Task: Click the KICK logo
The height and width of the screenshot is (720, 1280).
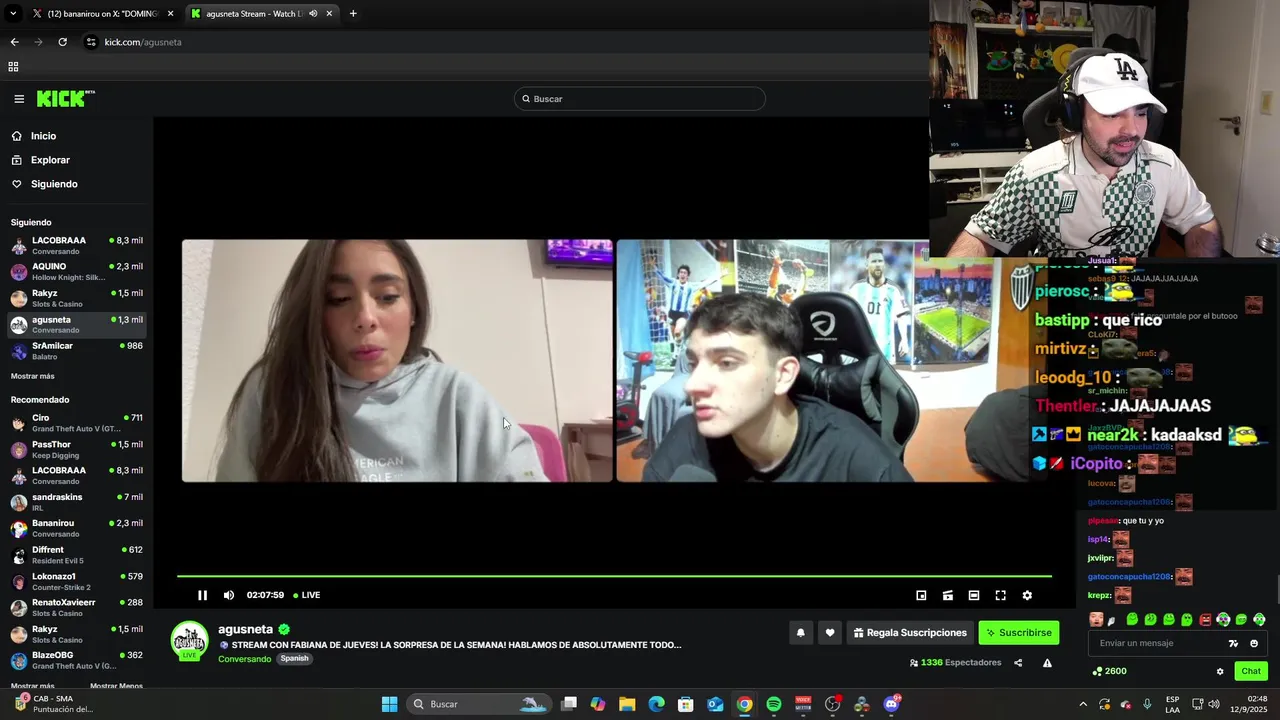Action: click(x=65, y=98)
